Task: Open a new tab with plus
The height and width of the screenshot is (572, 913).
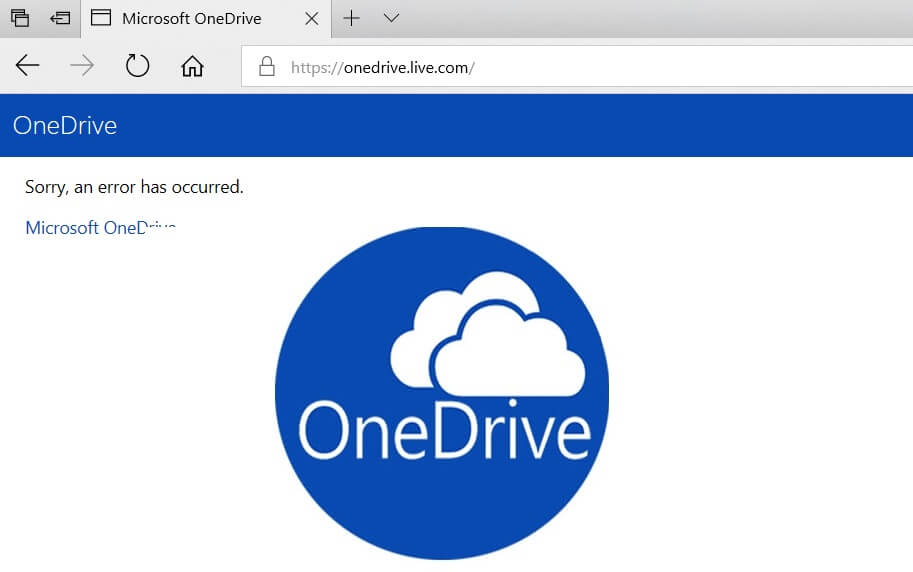Action: (352, 18)
